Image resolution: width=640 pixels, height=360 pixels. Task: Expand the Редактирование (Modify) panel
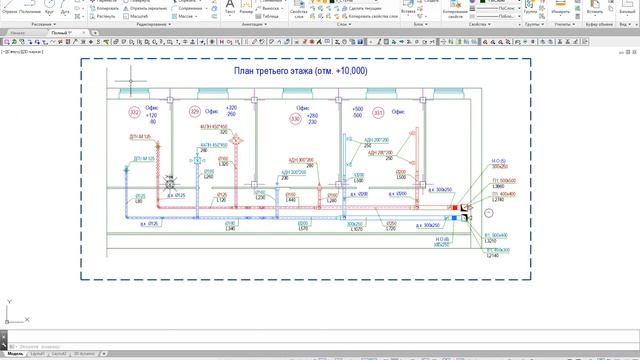coord(153,24)
